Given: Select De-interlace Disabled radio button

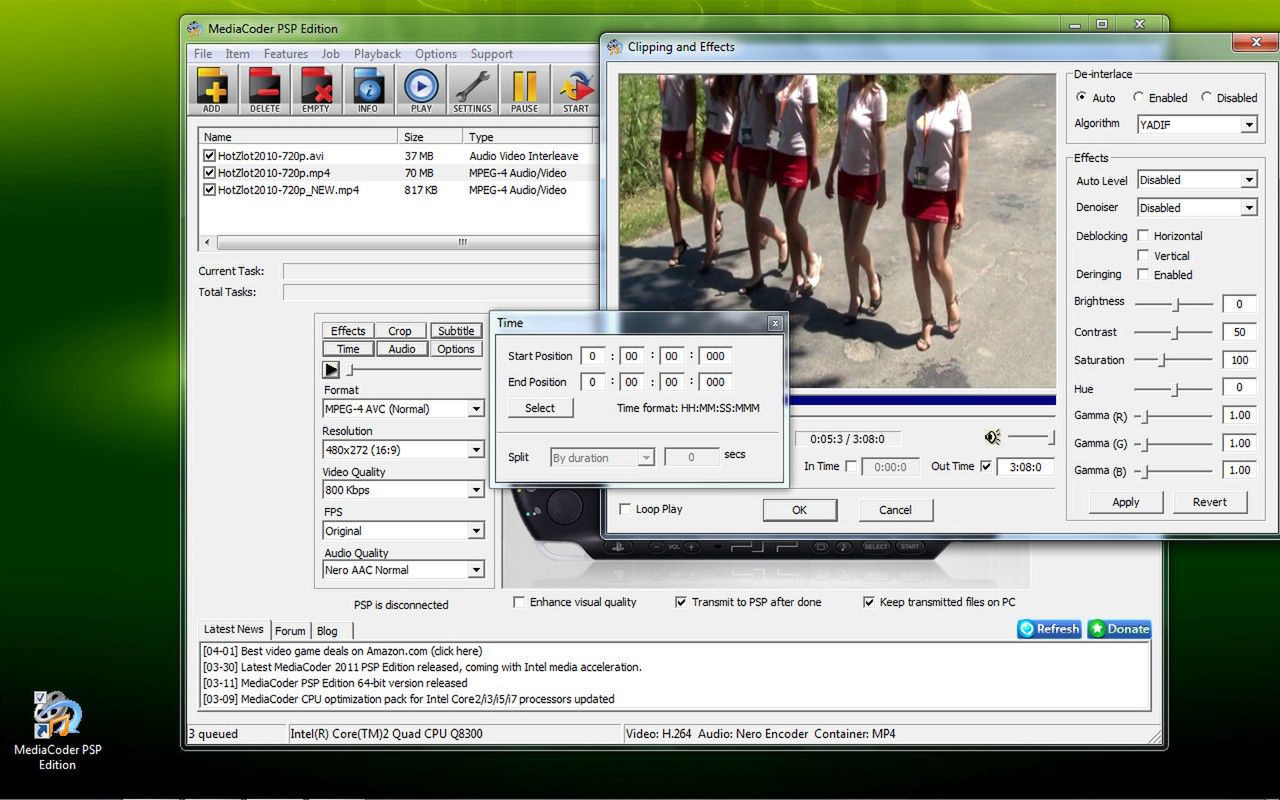Looking at the screenshot, I should 1206,98.
